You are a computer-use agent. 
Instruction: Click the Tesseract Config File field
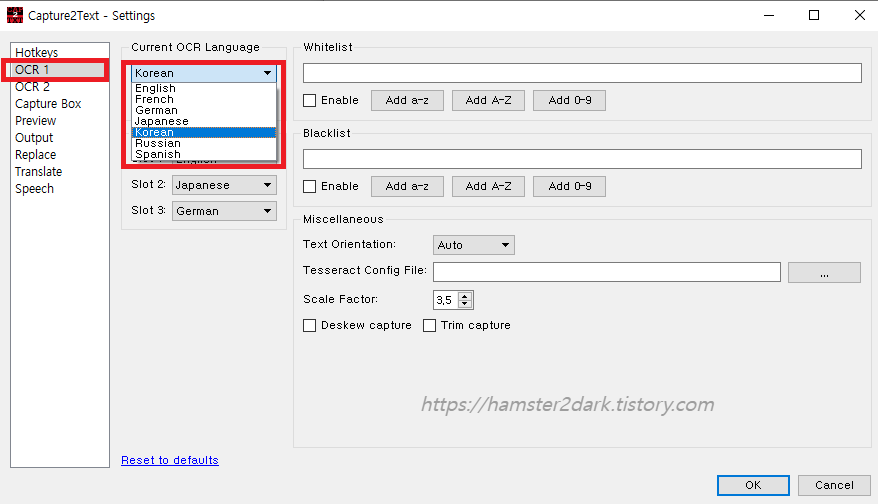pyautogui.click(x=606, y=272)
